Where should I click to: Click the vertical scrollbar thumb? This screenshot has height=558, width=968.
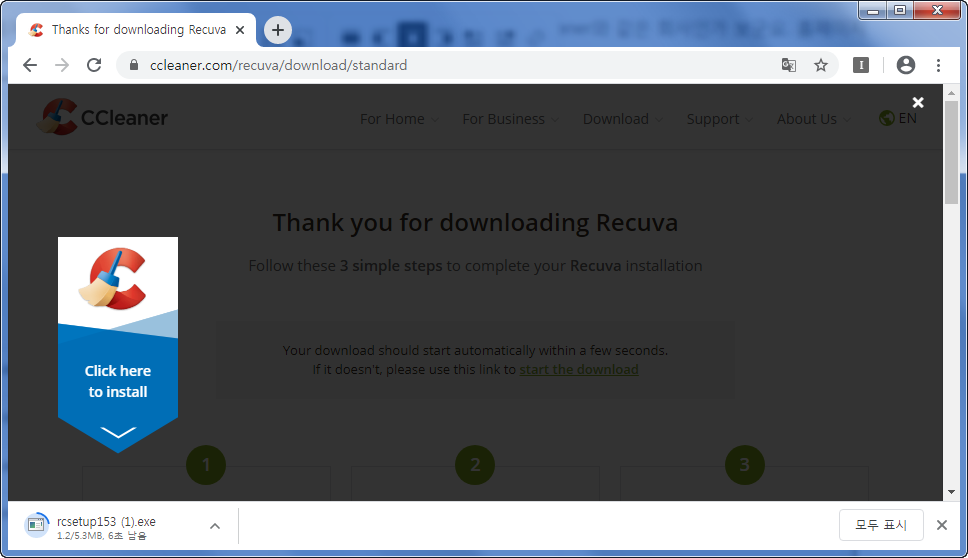pos(951,152)
